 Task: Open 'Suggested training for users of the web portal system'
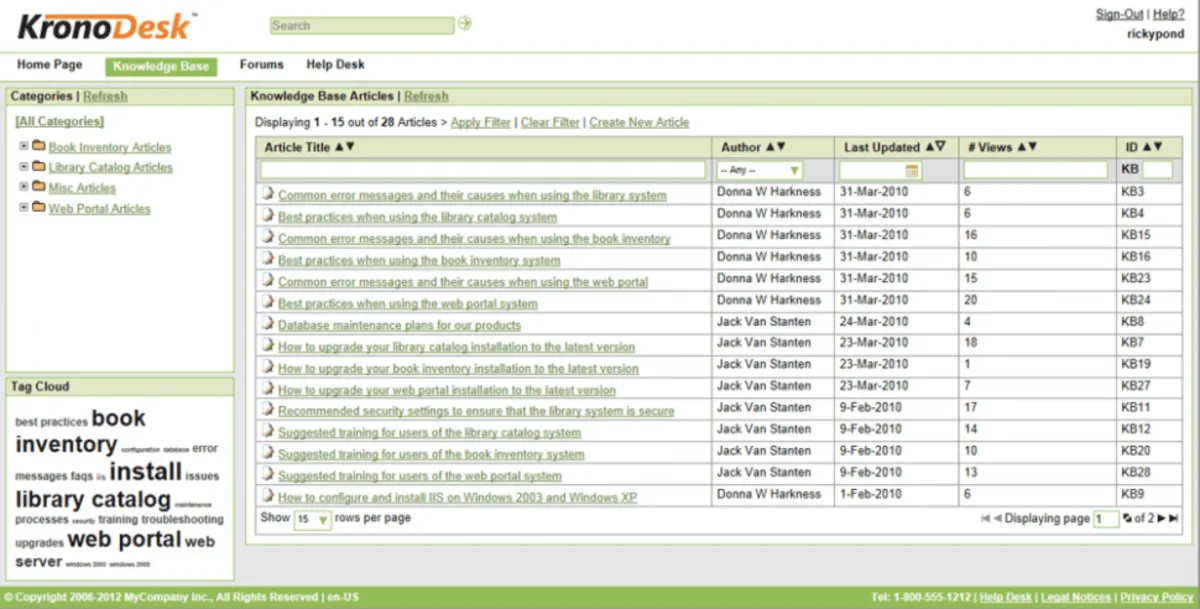[420, 476]
